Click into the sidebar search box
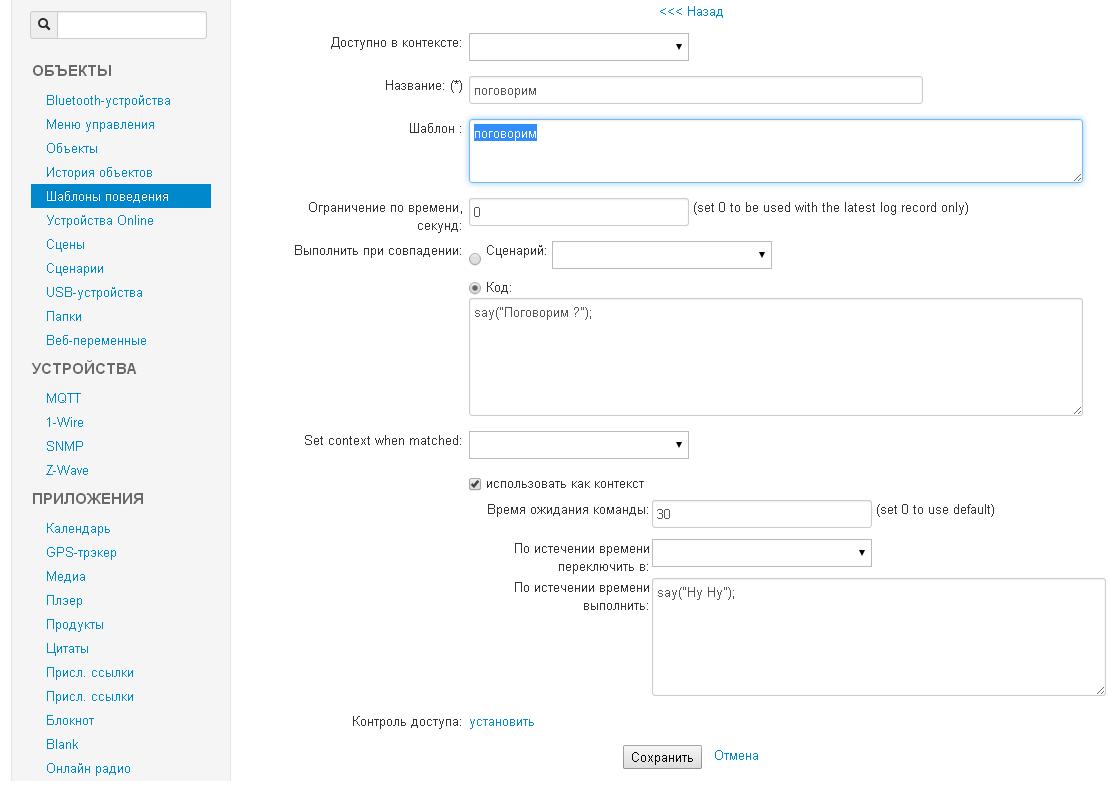This screenshot has height=802, width=1117. click(x=132, y=25)
